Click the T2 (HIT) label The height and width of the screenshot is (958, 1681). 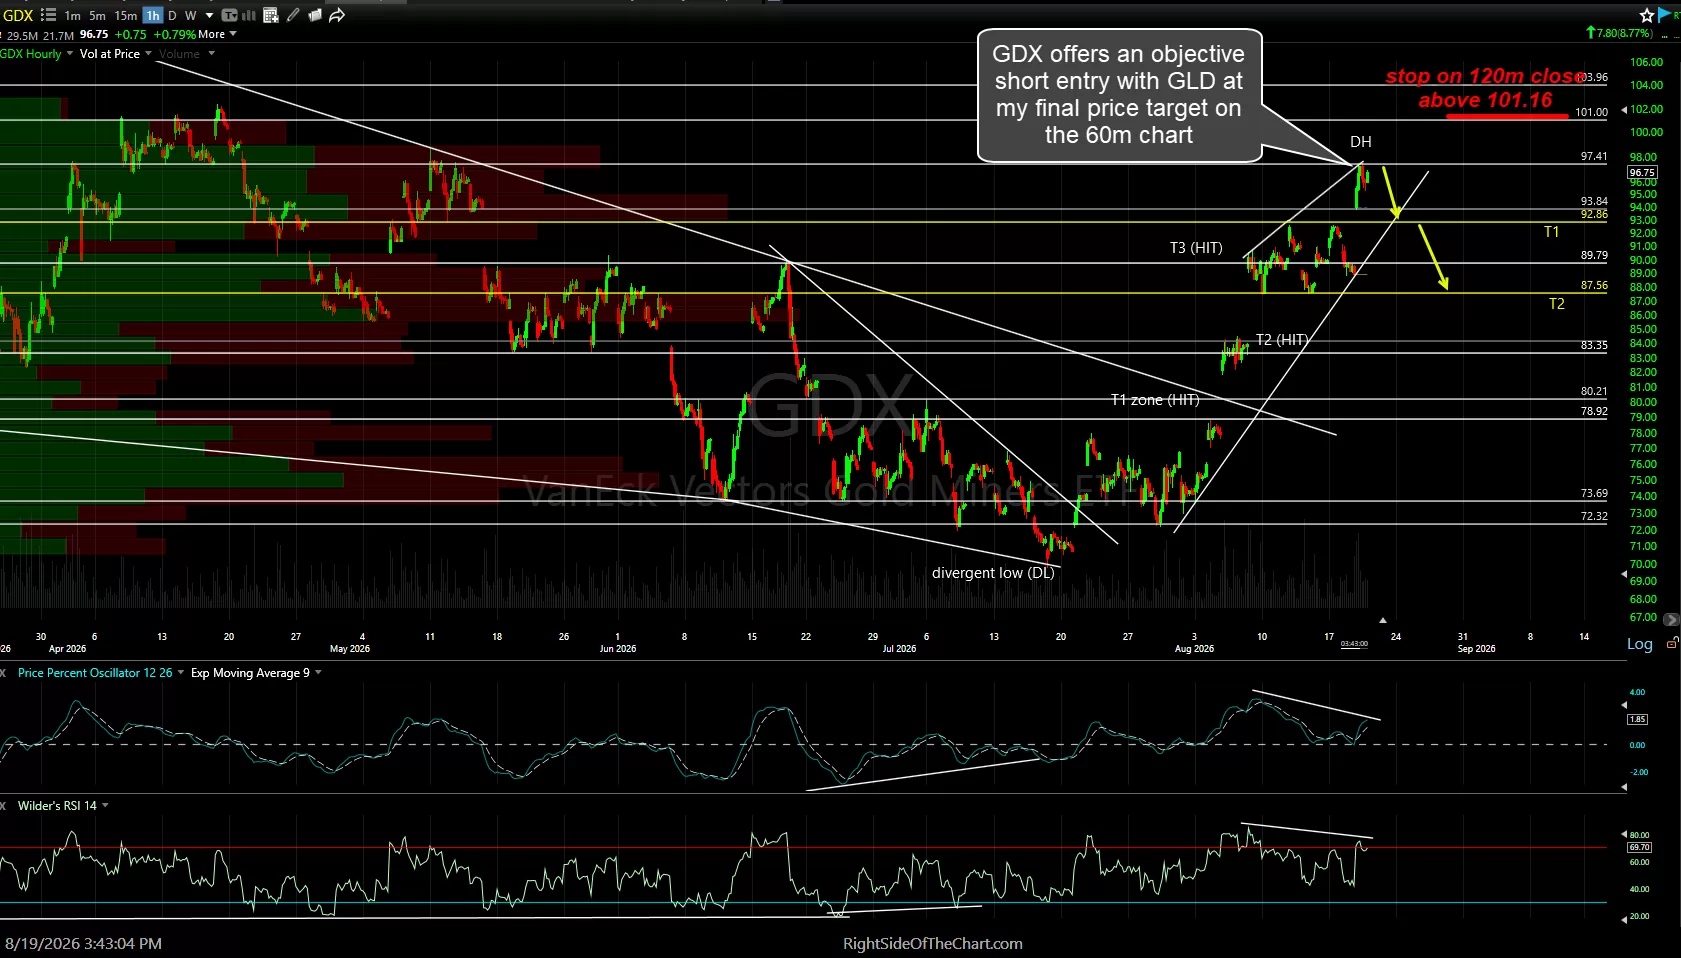click(1282, 340)
